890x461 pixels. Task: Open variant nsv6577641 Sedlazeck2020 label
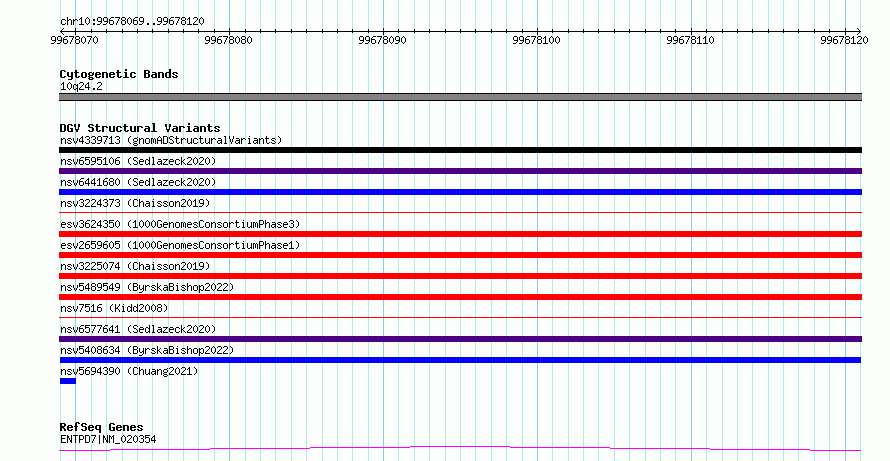[138, 329]
